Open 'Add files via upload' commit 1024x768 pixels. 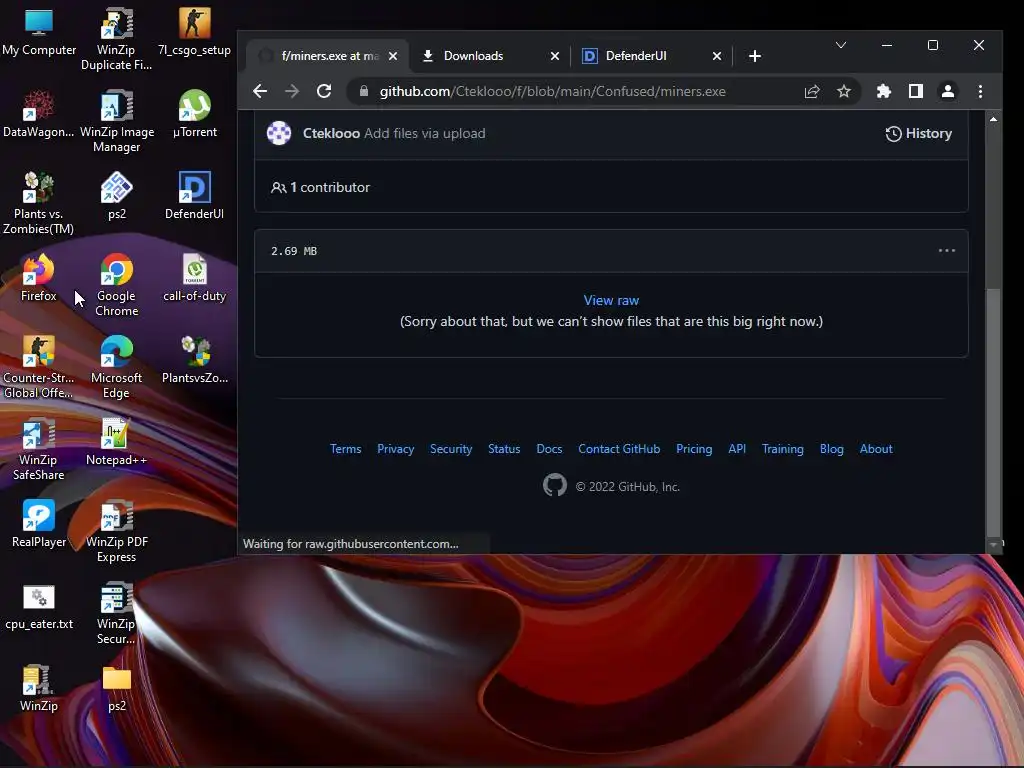[424, 133]
